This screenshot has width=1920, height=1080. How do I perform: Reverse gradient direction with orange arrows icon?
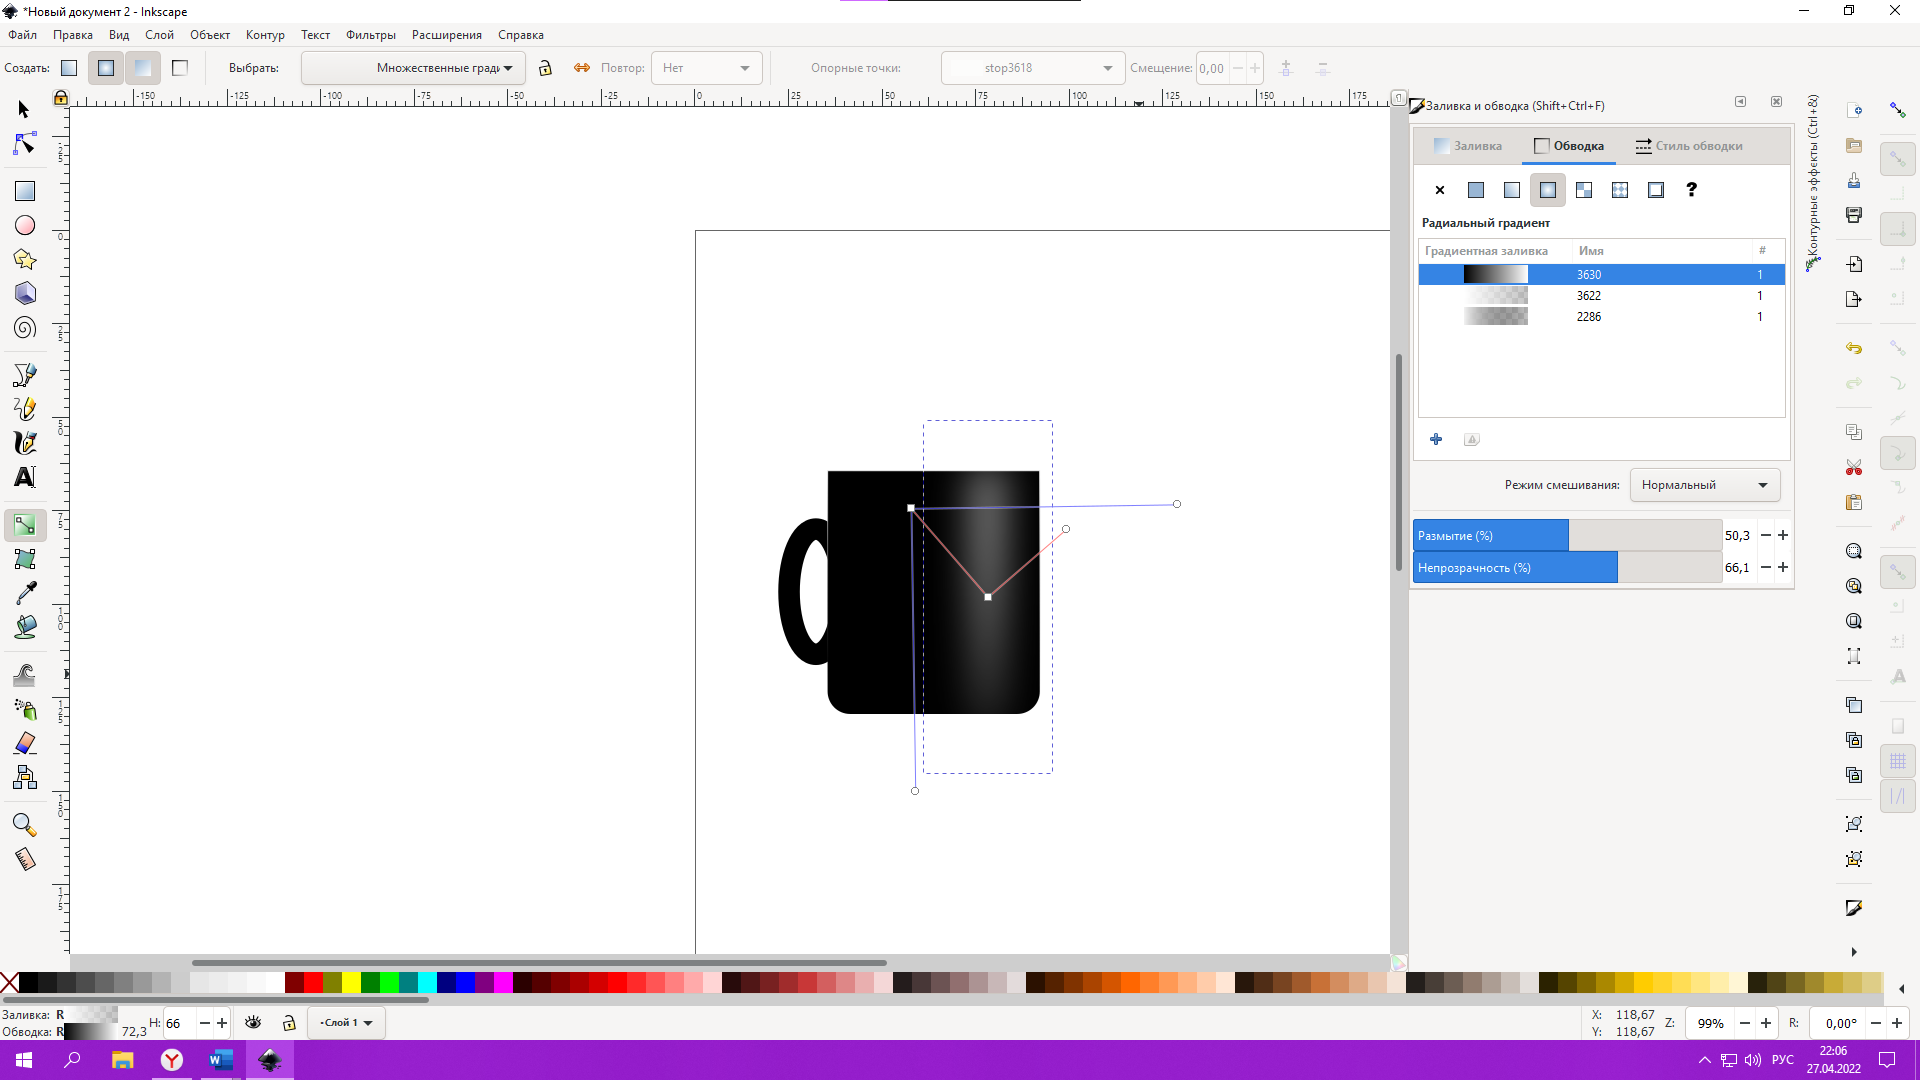[582, 68]
